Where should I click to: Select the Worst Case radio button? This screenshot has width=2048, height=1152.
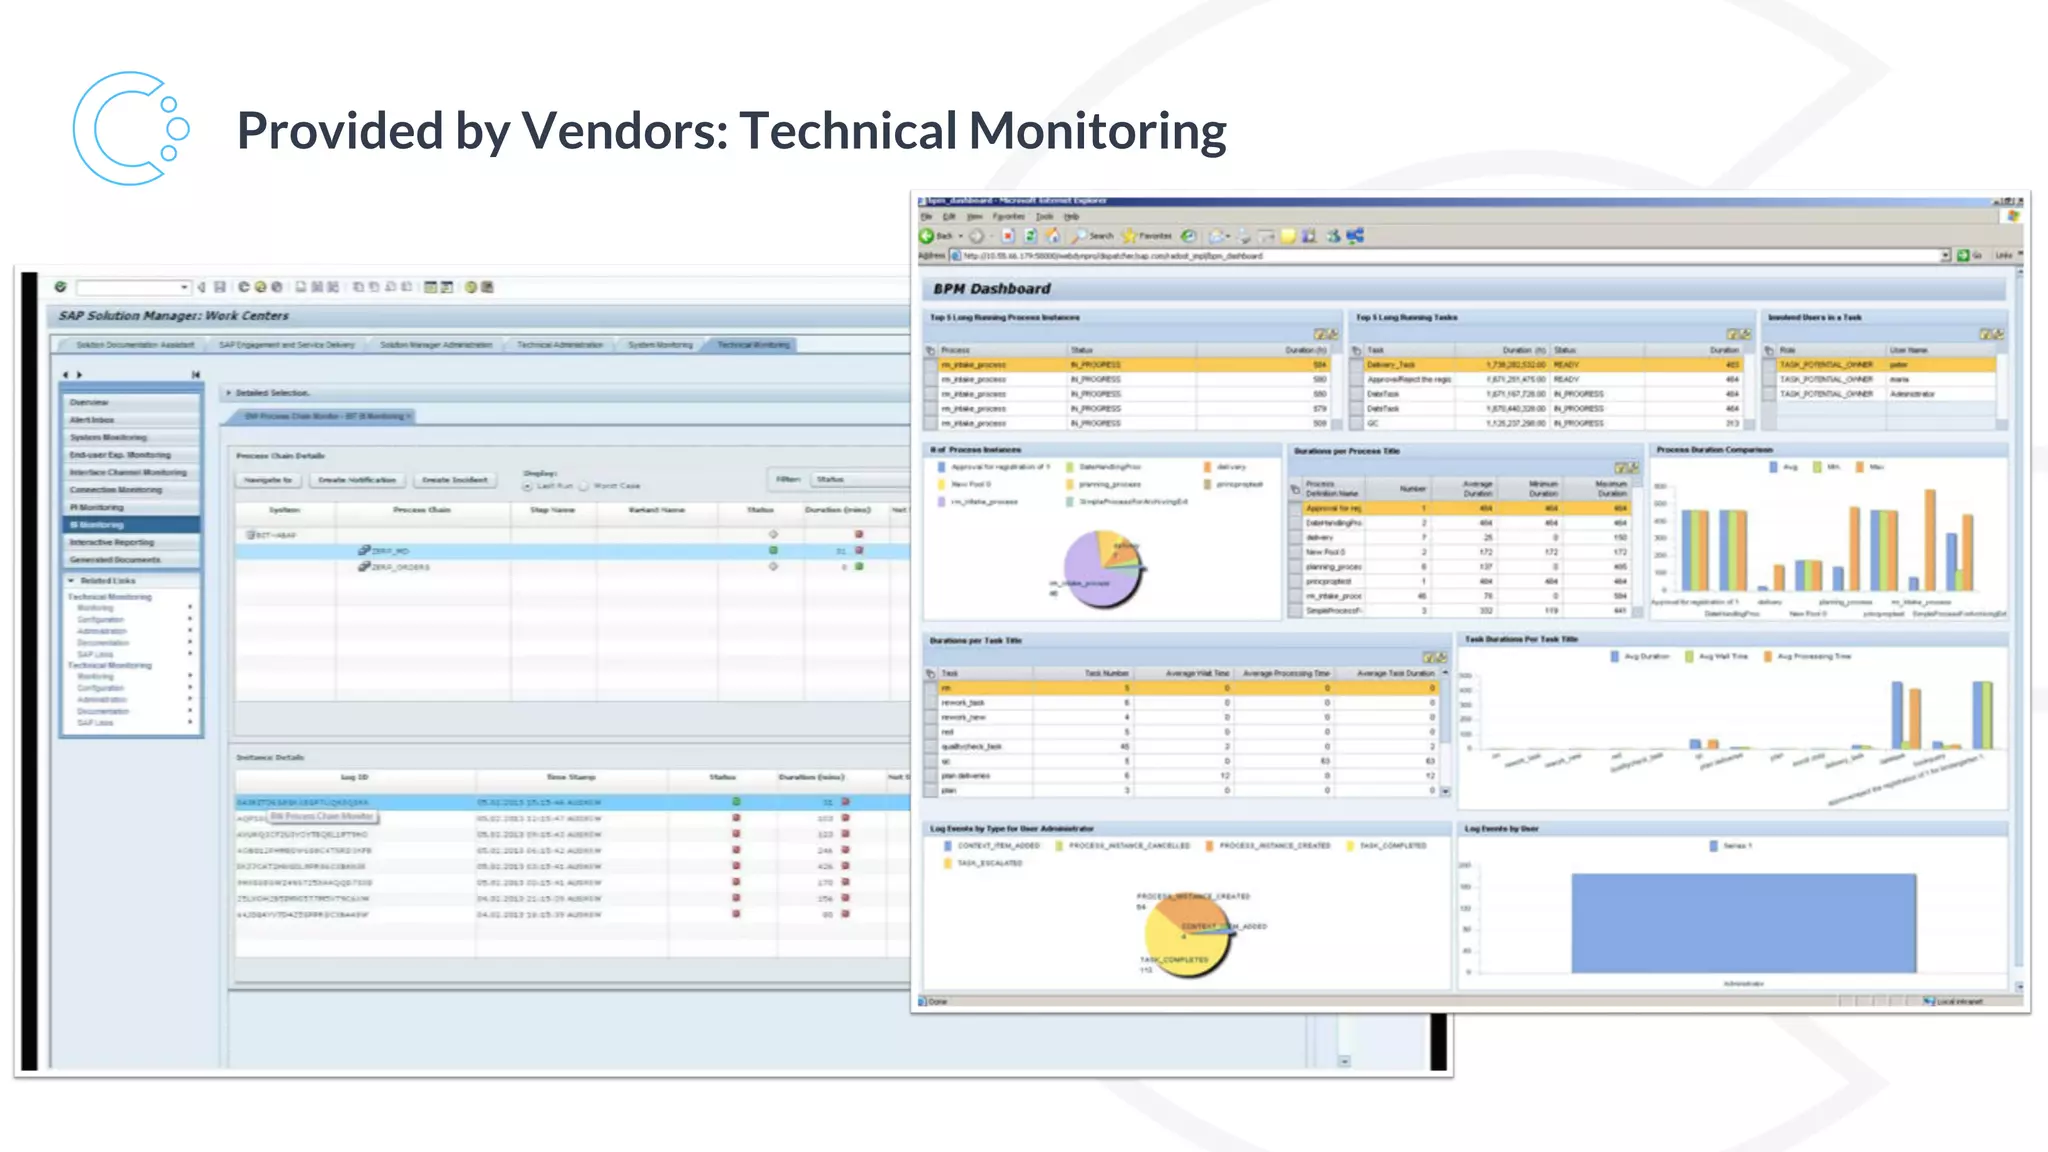tap(584, 486)
